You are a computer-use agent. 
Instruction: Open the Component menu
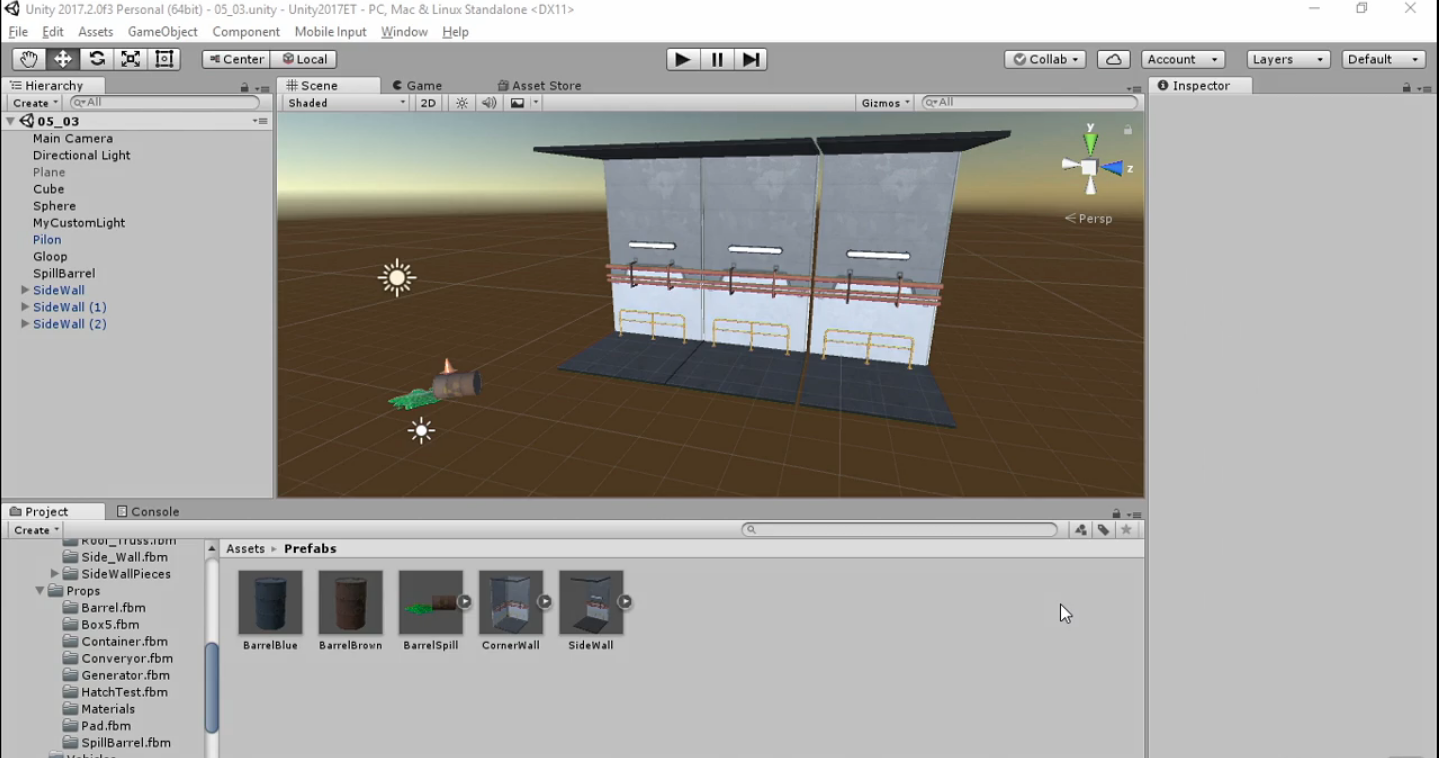[246, 32]
